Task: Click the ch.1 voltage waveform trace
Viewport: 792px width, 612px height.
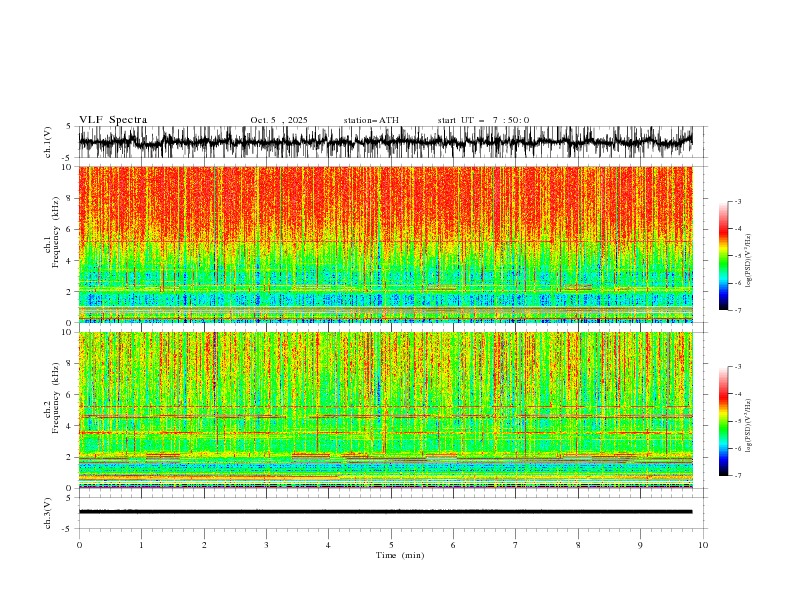Action: (x=385, y=142)
